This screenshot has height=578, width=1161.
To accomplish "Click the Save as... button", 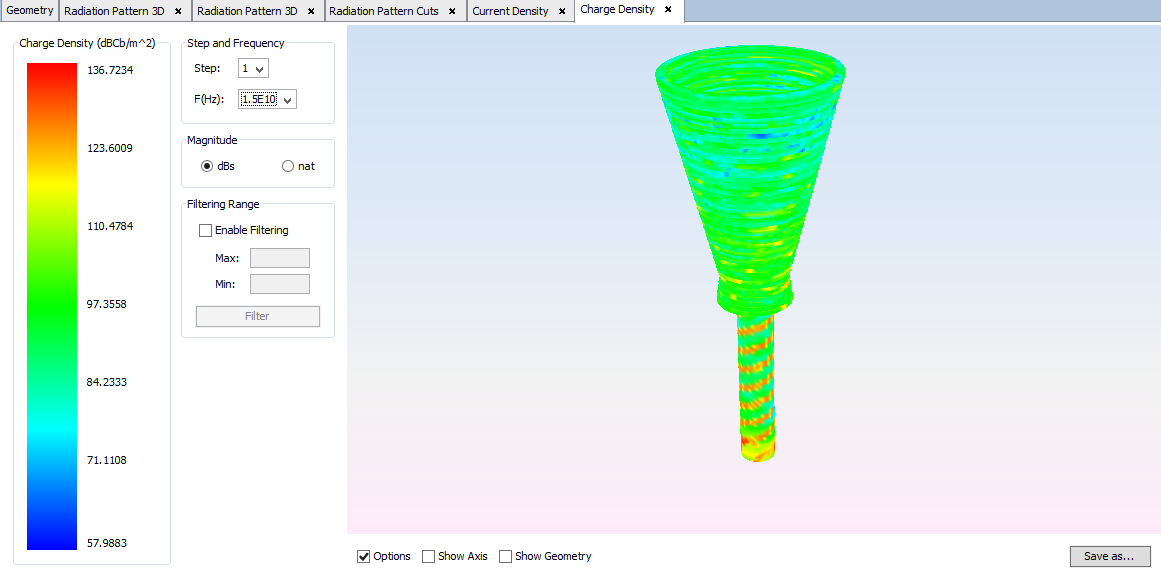I will pyautogui.click(x=1110, y=556).
